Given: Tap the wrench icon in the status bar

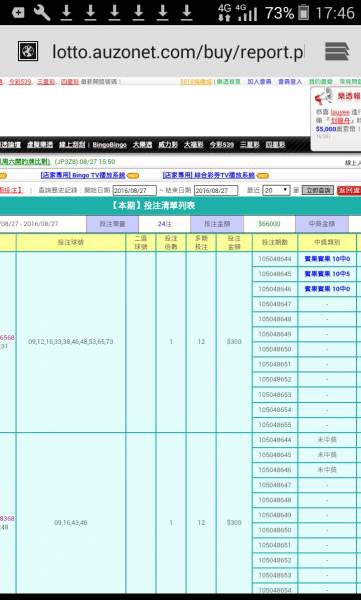Looking at the screenshot, I should pos(42,13).
